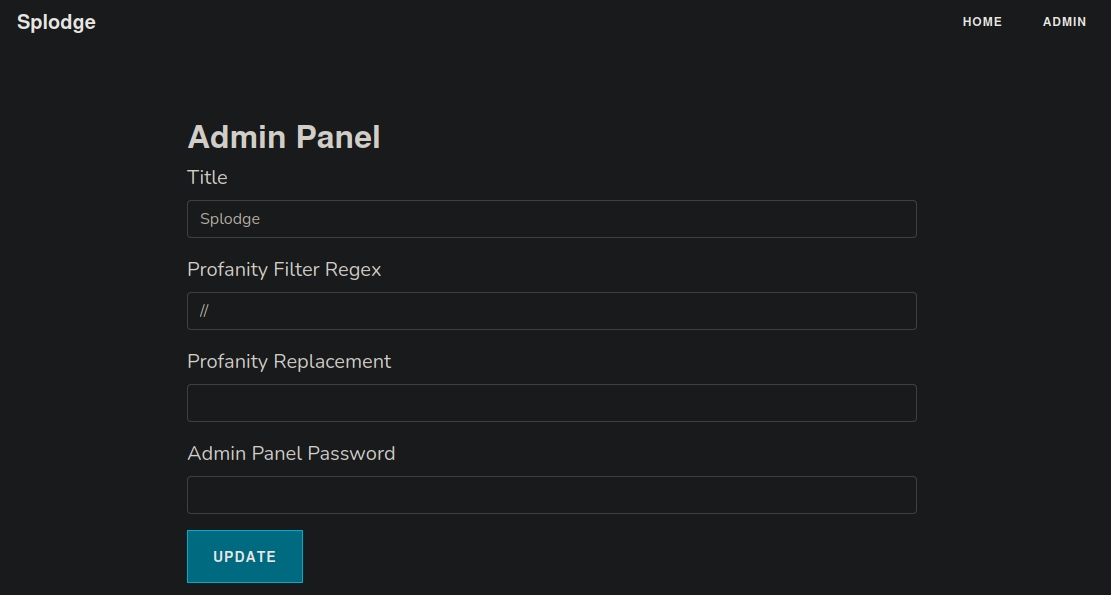Click the Splodge site logo
Image resolution: width=1111 pixels, height=595 pixels.
[x=56, y=22]
